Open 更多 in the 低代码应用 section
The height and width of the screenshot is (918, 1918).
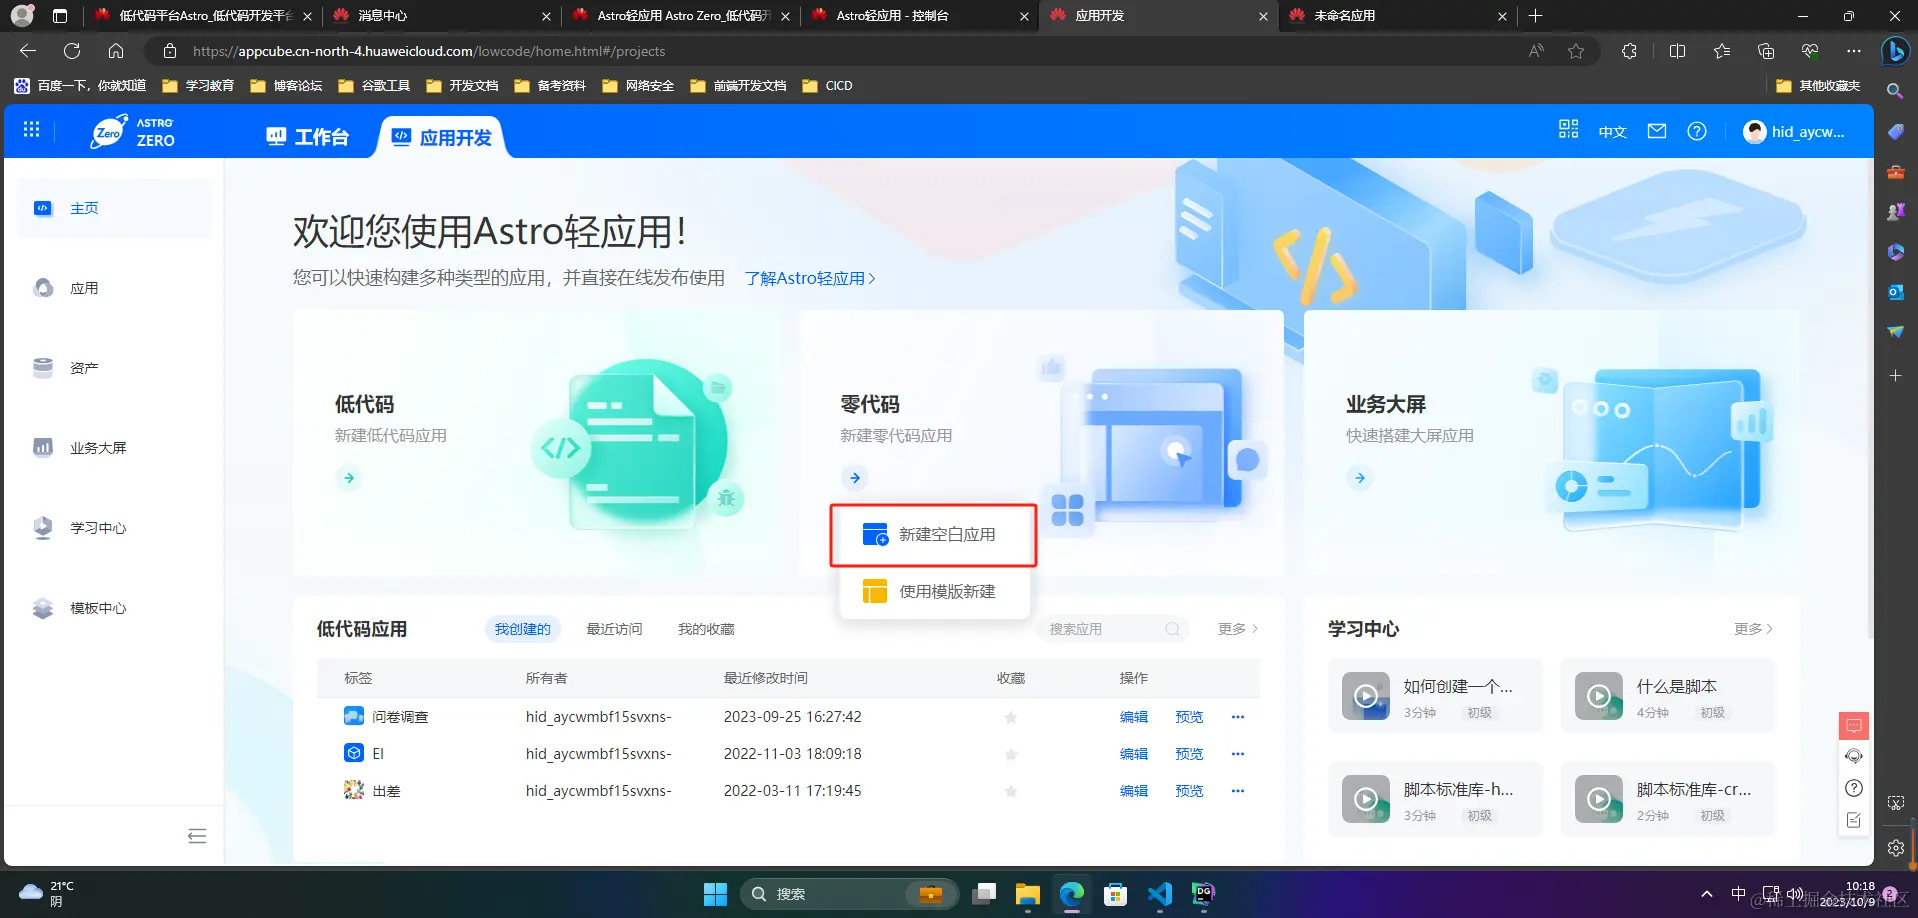1238,629
